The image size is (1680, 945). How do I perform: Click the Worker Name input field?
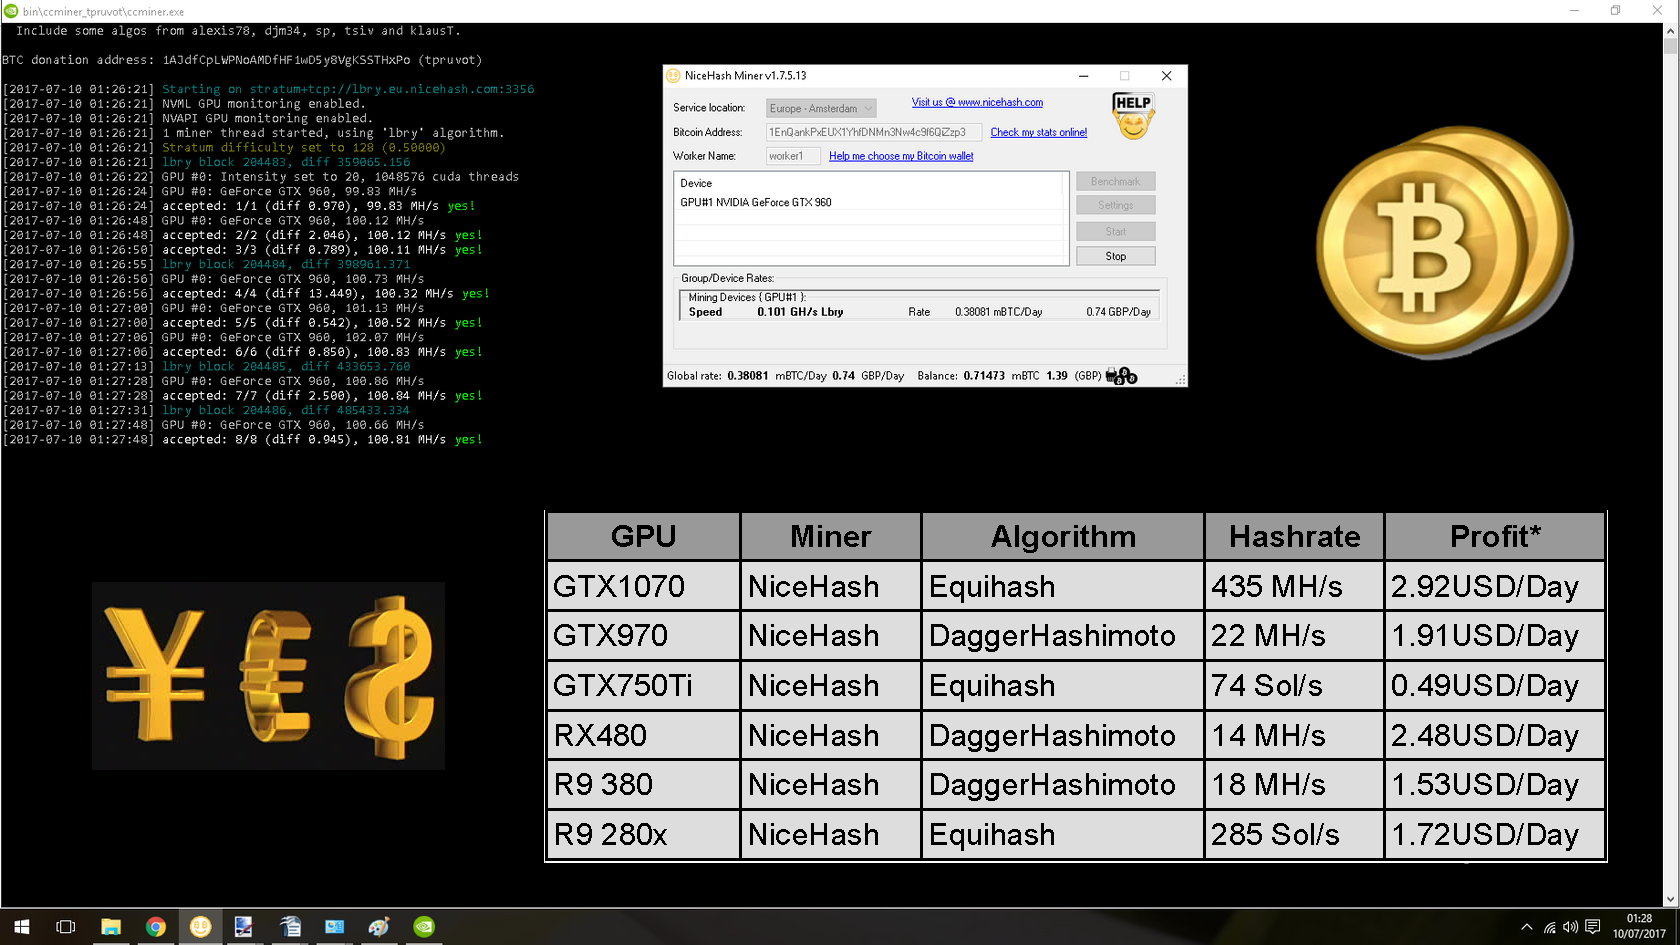[x=793, y=156]
